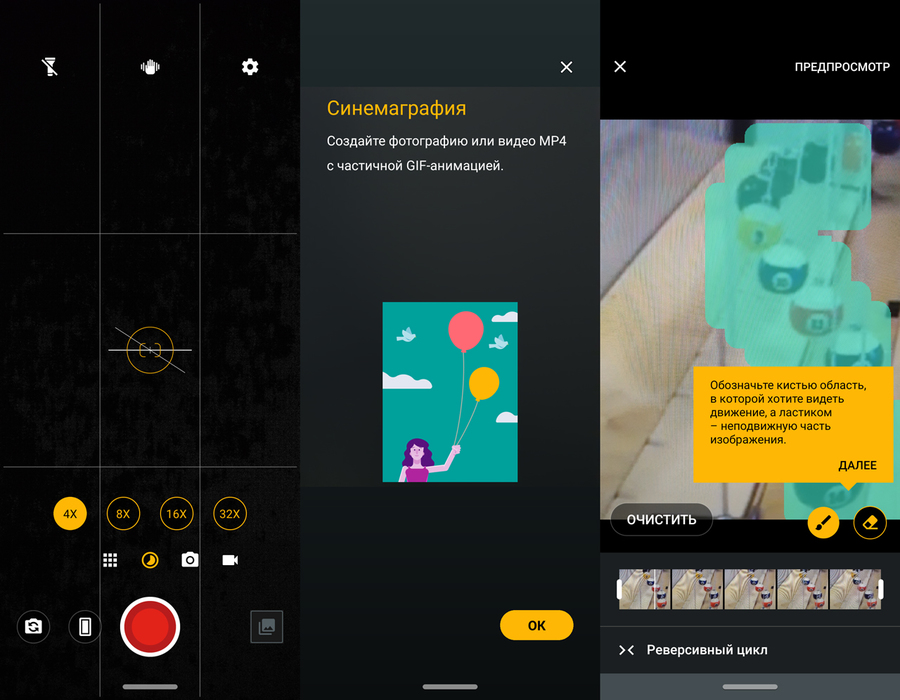Toggle Реверсивный цикл option
Viewport: 900px width, 700px height.
(750, 650)
